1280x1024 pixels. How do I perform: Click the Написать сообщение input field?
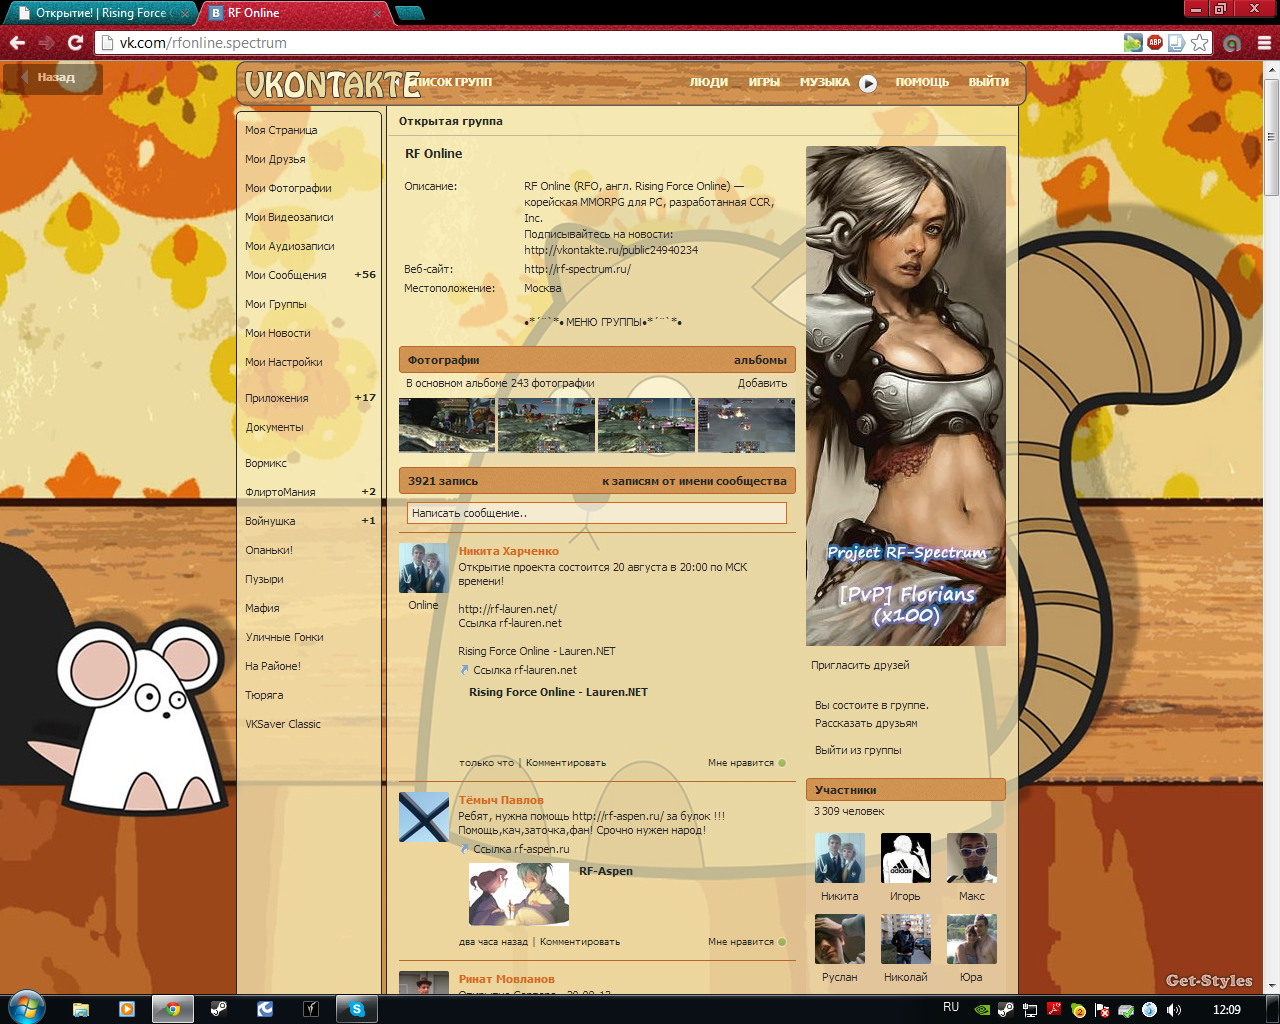[x=597, y=513]
